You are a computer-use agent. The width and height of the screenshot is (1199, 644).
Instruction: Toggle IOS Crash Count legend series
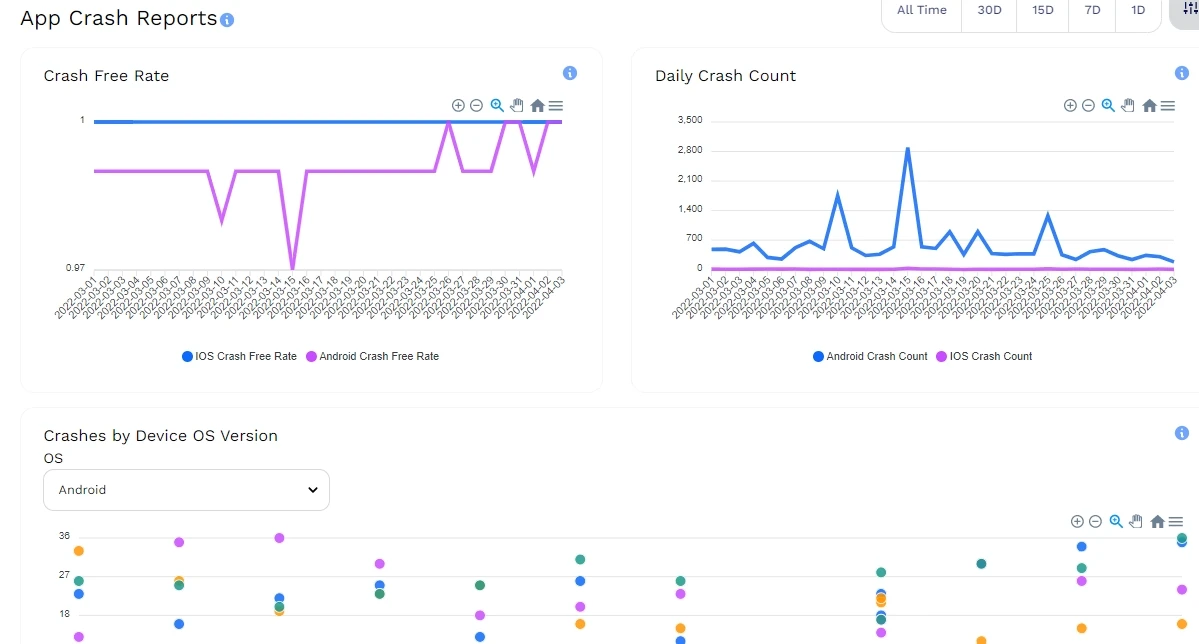[984, 356]
